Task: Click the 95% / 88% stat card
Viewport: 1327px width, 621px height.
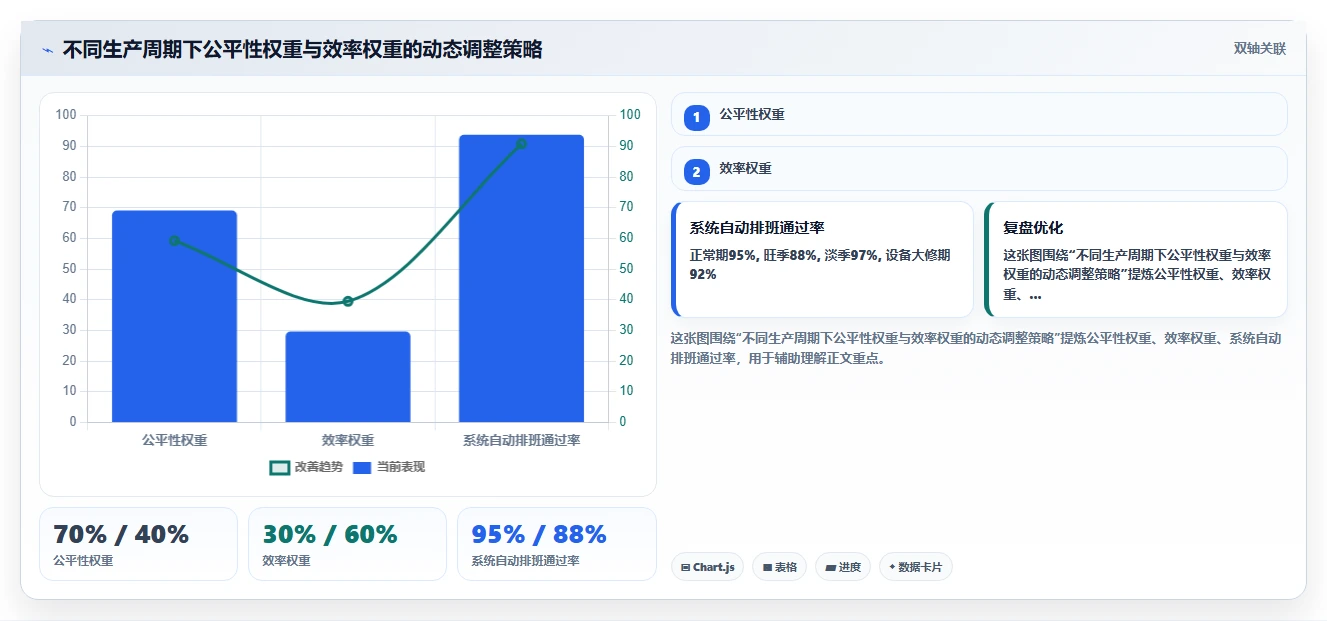Action: [557, 544]
